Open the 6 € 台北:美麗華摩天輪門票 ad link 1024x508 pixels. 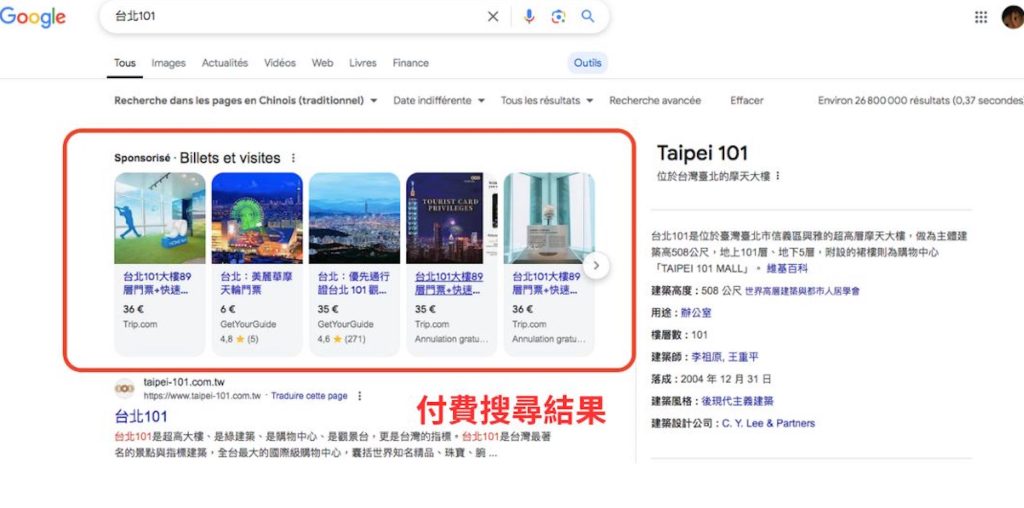(256, 283)
